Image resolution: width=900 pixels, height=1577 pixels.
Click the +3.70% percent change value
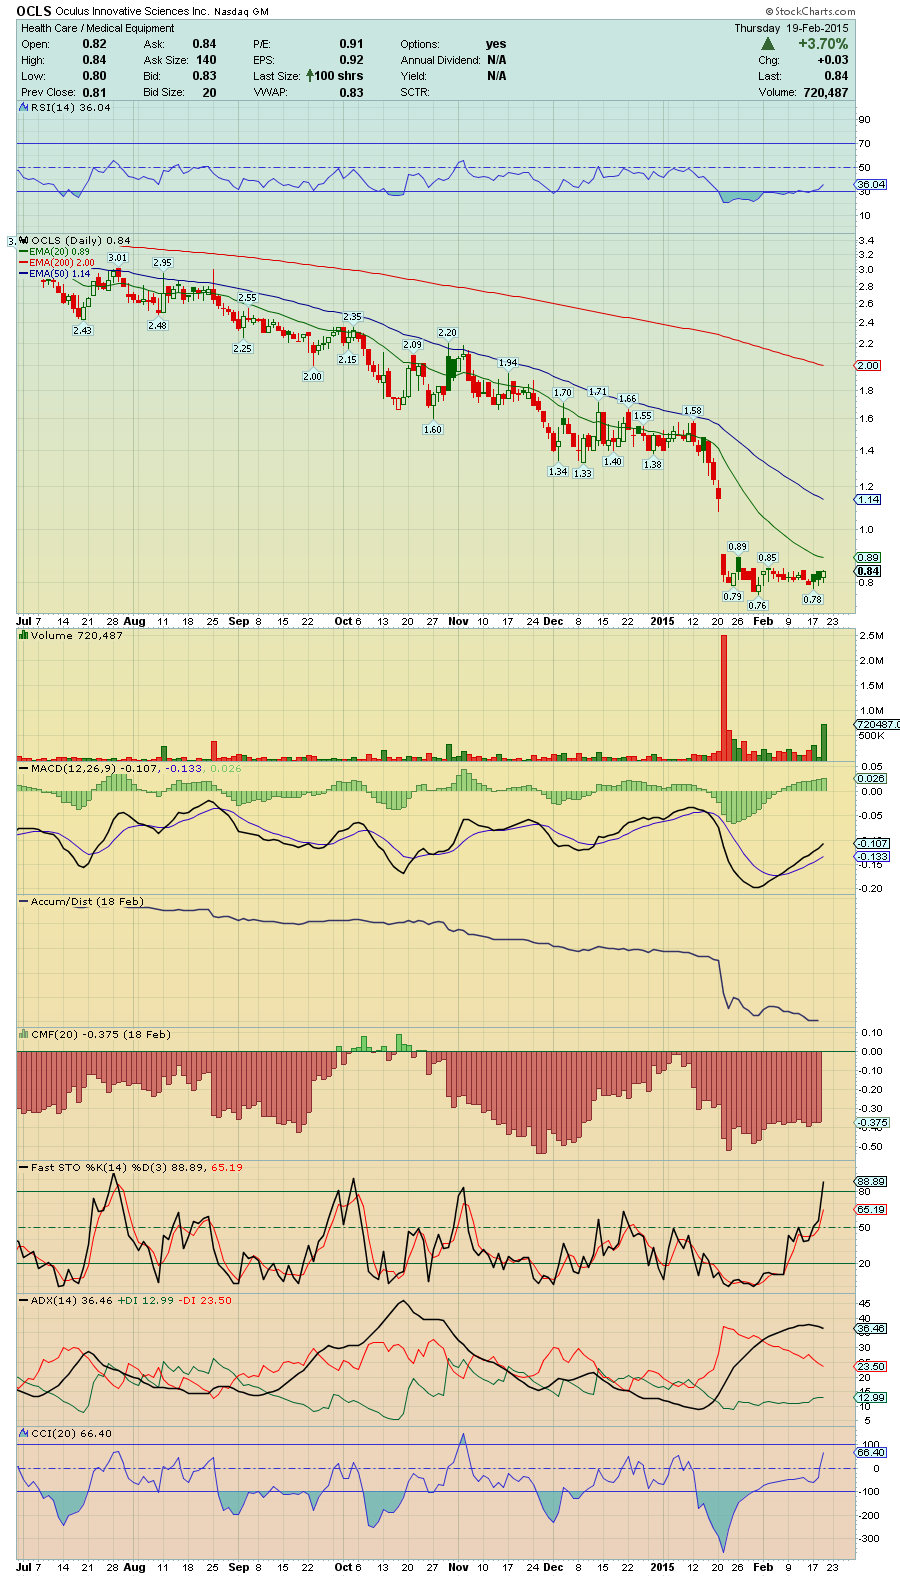[x=823, y=44]
